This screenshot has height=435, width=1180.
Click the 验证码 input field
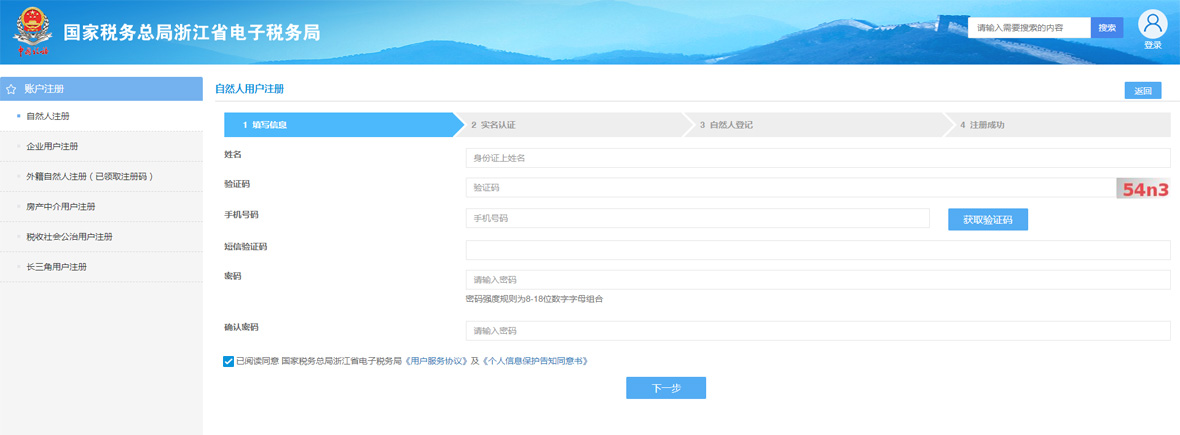coord(791,187)
